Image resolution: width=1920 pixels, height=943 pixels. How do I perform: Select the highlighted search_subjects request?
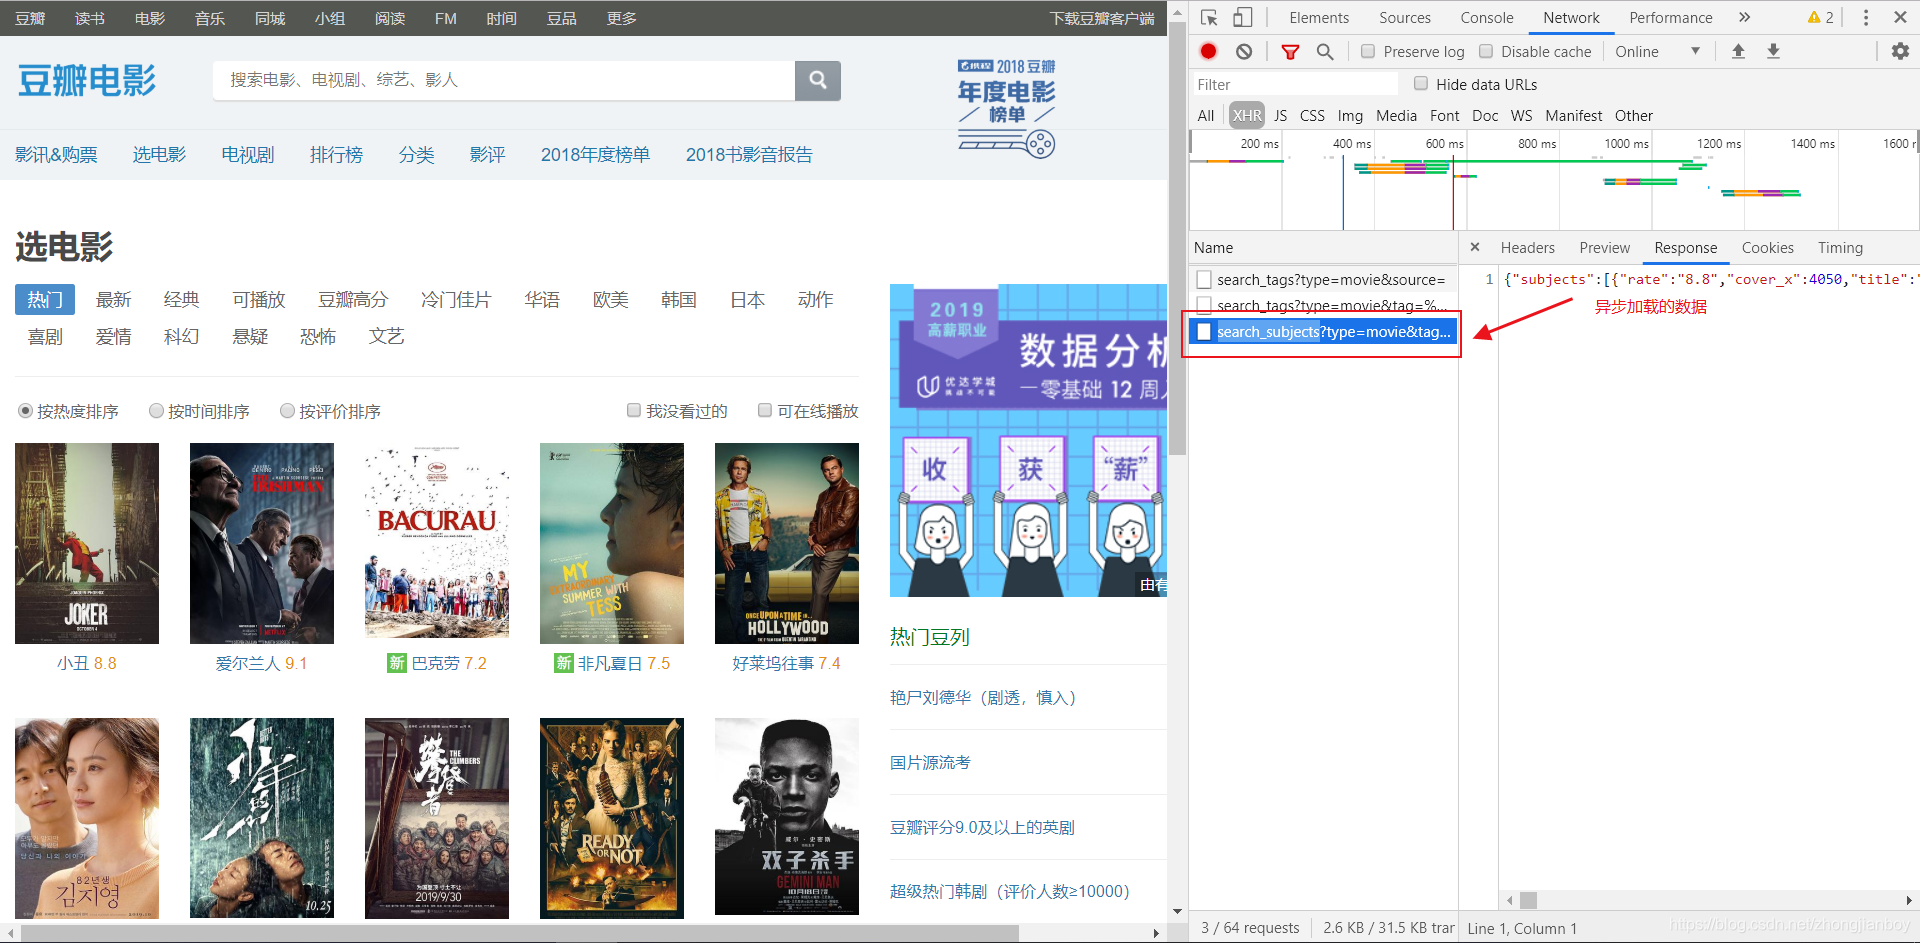coord(1323,332)
